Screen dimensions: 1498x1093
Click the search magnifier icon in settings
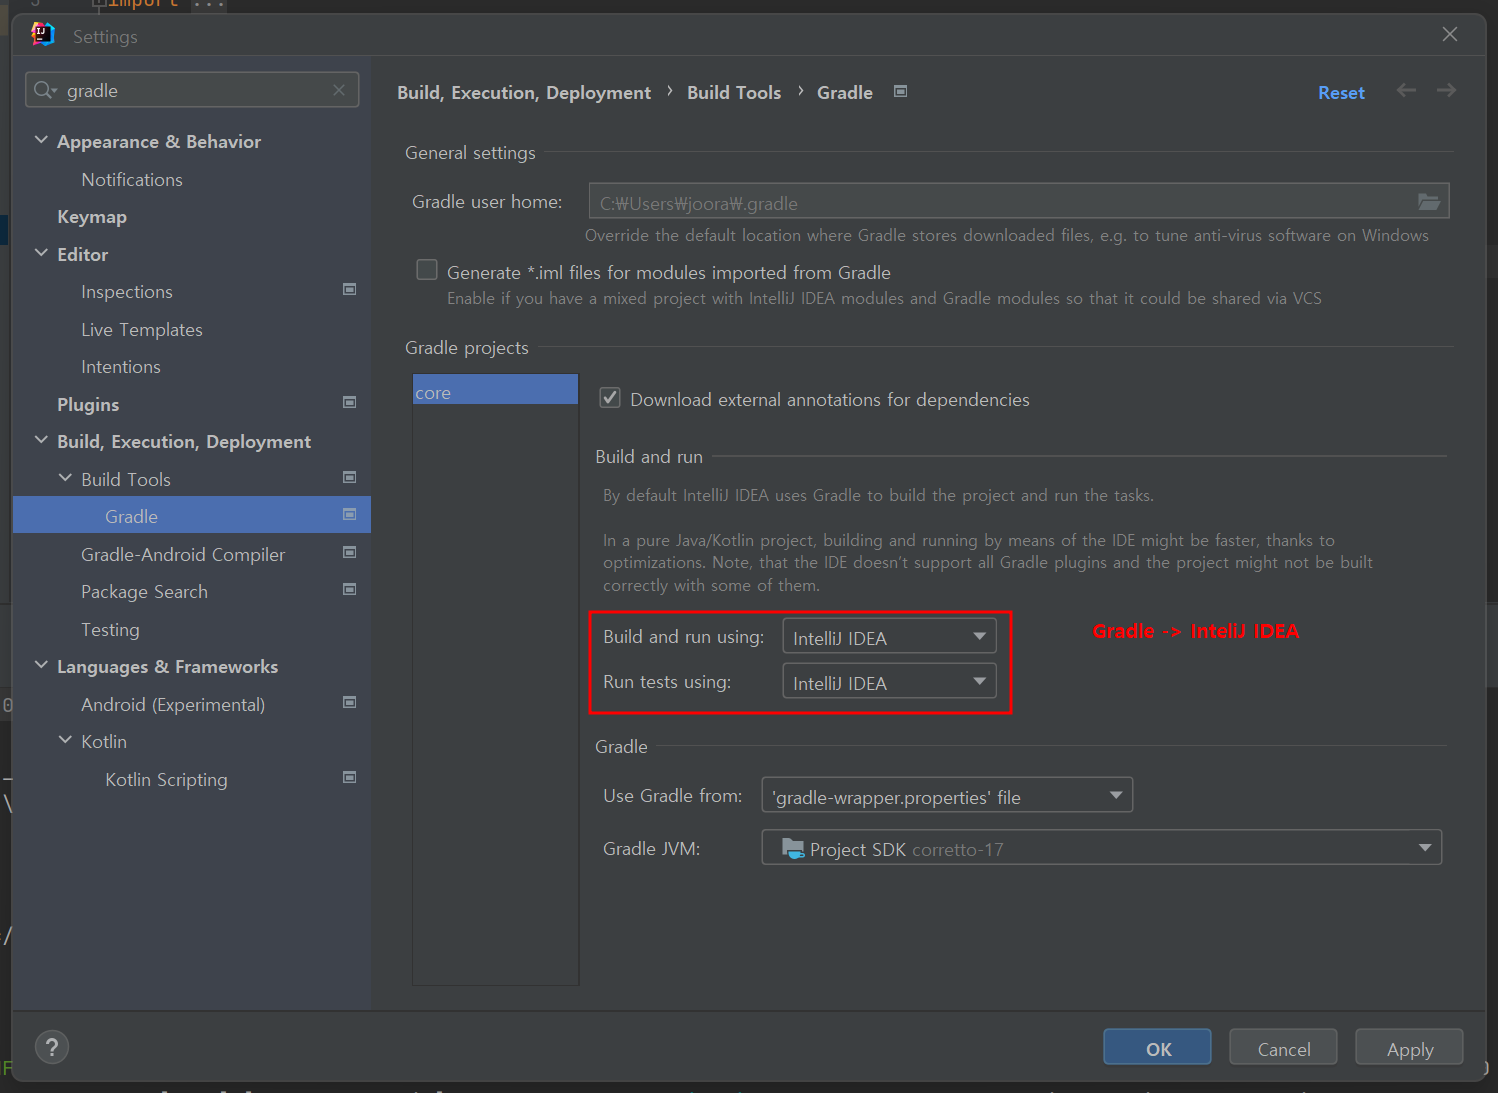45,90
